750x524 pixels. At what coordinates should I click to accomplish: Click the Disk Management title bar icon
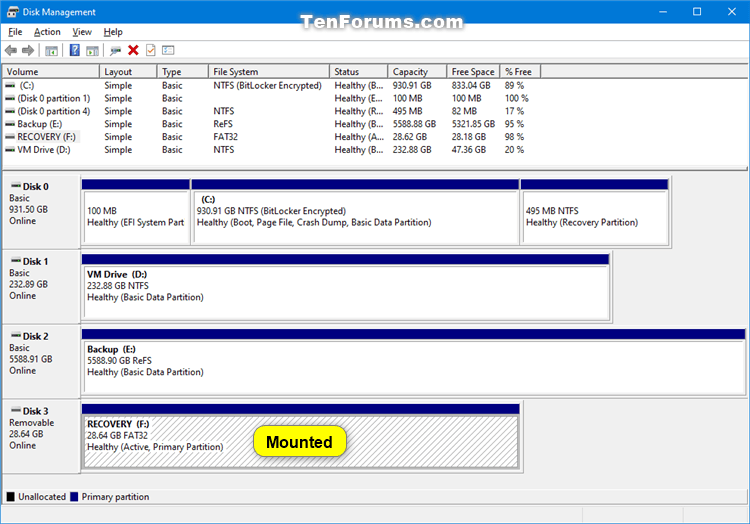pyautogui.click(x=13, y=12)
